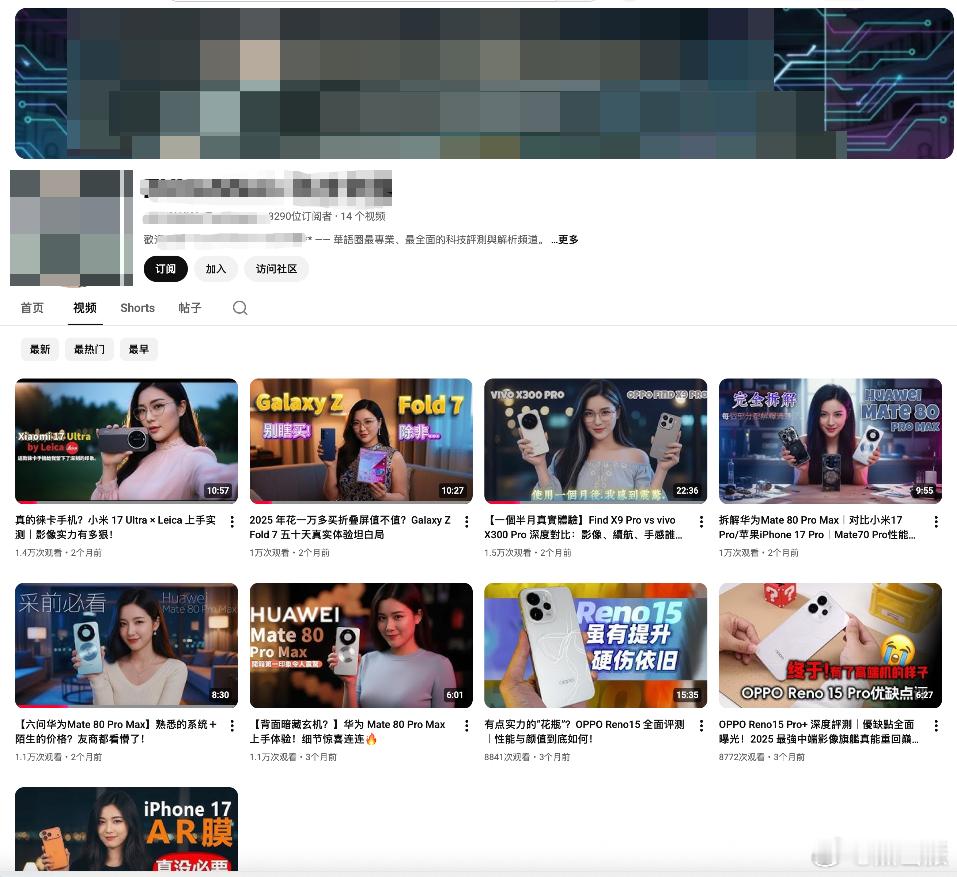Open more options for 拆解华为Mate 80 Pro Max video
Image resolution: width=957 pixels, height=877 pixels.
[936, 521]
